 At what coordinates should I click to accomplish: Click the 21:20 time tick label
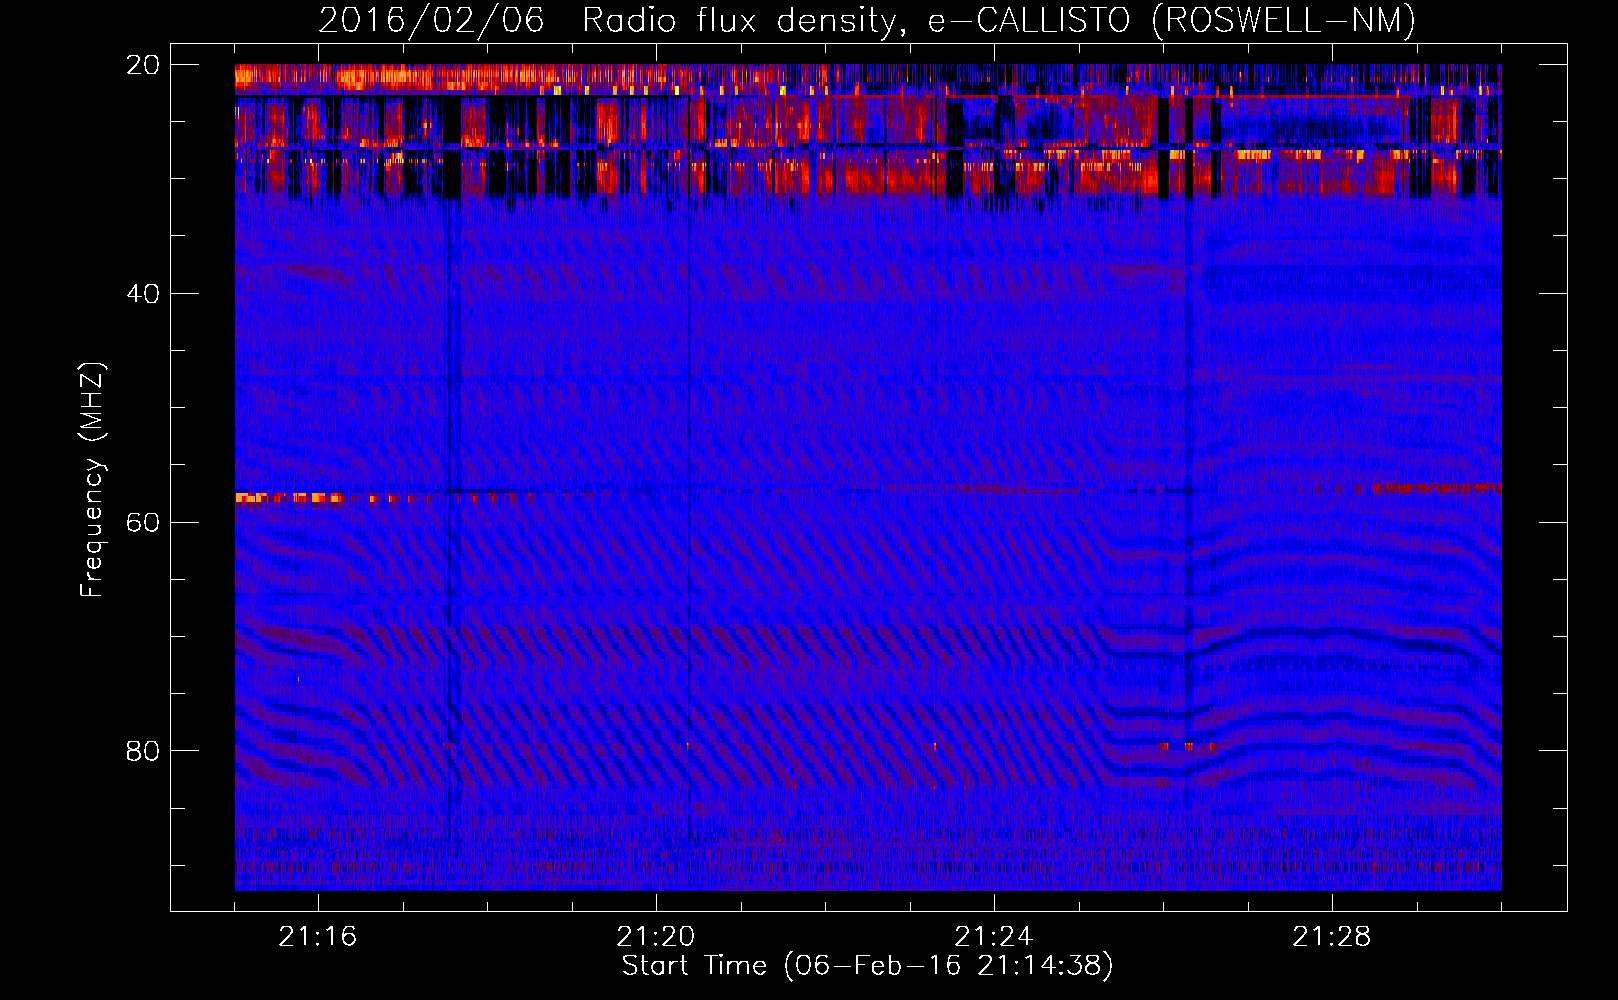tap(656, 937)
